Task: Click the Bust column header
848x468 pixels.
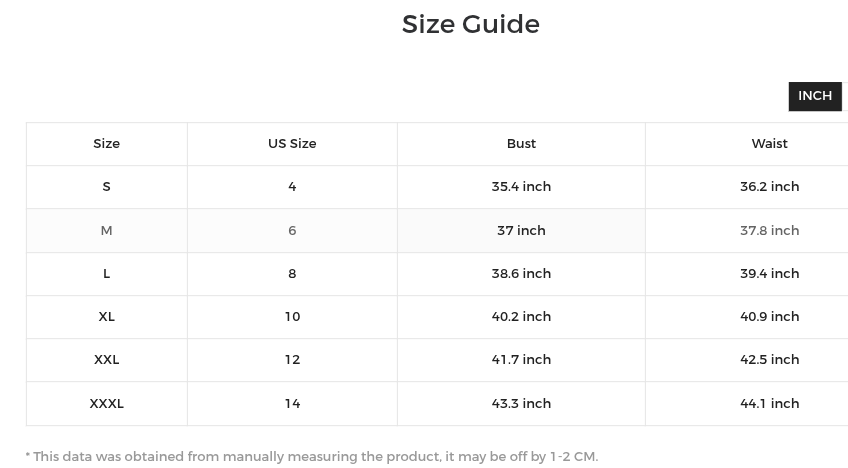Action: point(521,144)
